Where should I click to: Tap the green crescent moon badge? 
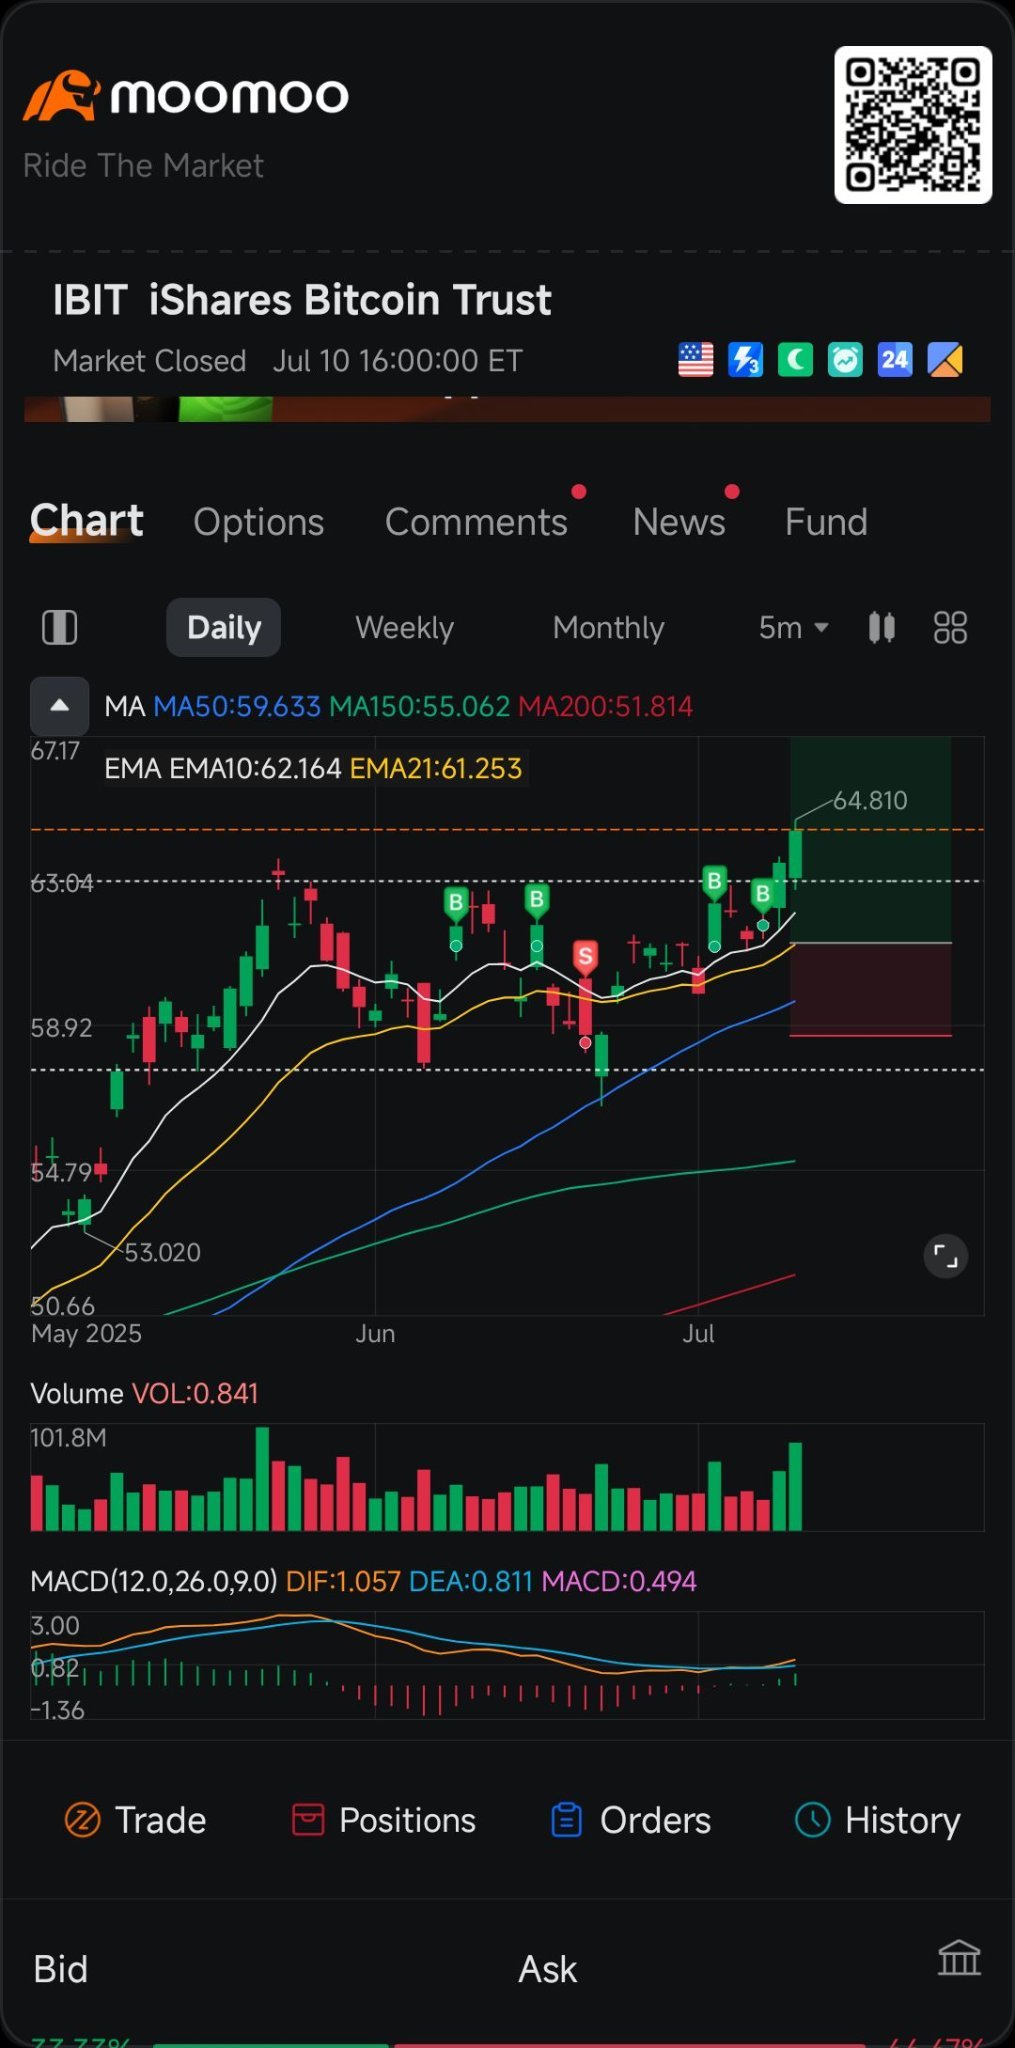[x=795, y=360]
